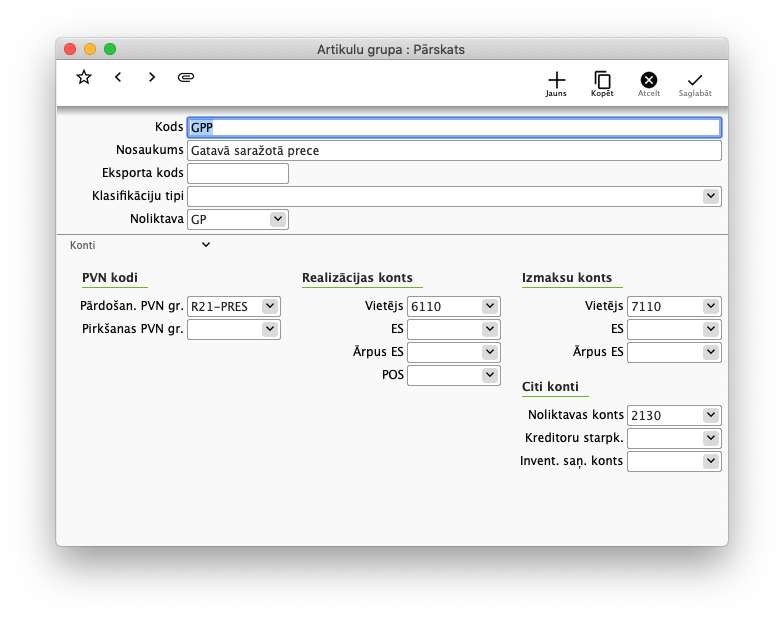Open Kreditoru starpk. dropdown
Screen dimensions: 784x620
tap(710, 438)
